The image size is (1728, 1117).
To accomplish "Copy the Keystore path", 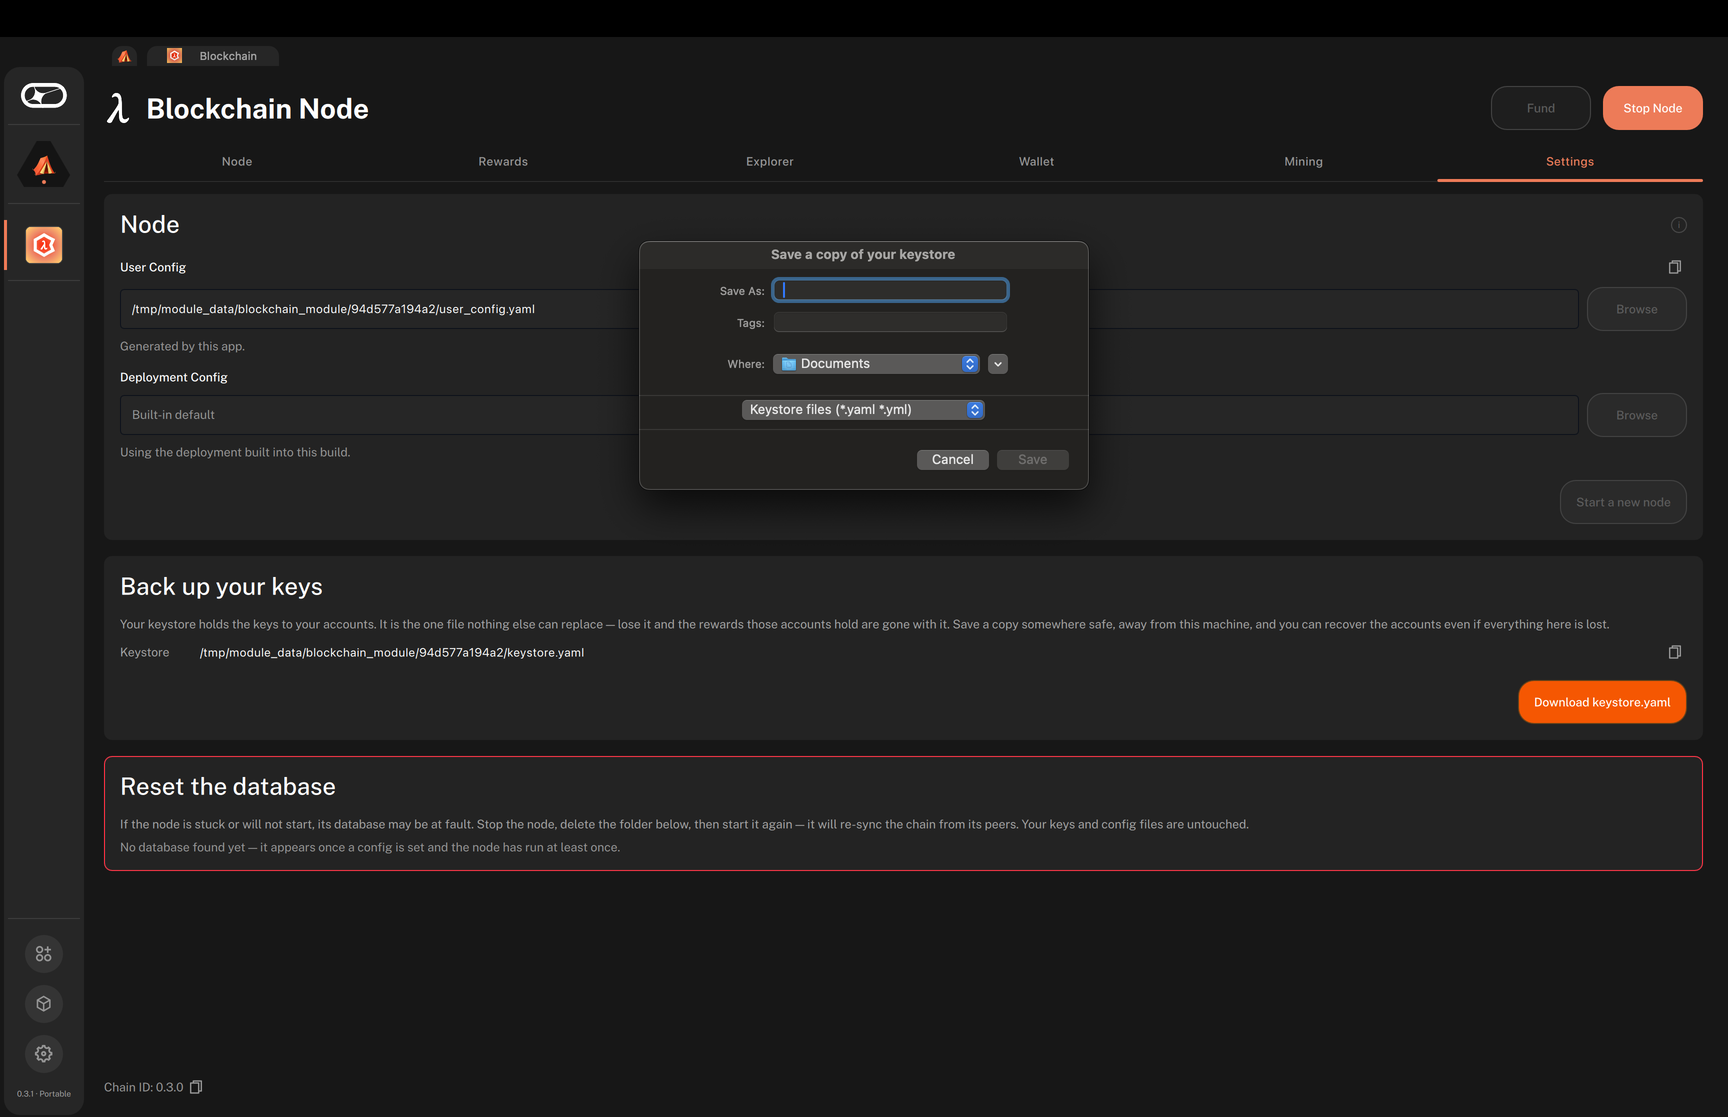I will point(1675,652).
